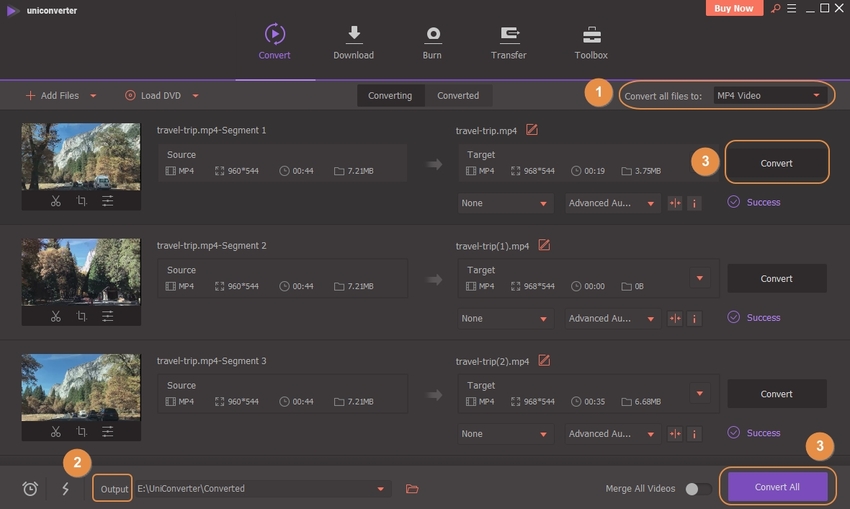Open the output folder icon

coord(412,489)
